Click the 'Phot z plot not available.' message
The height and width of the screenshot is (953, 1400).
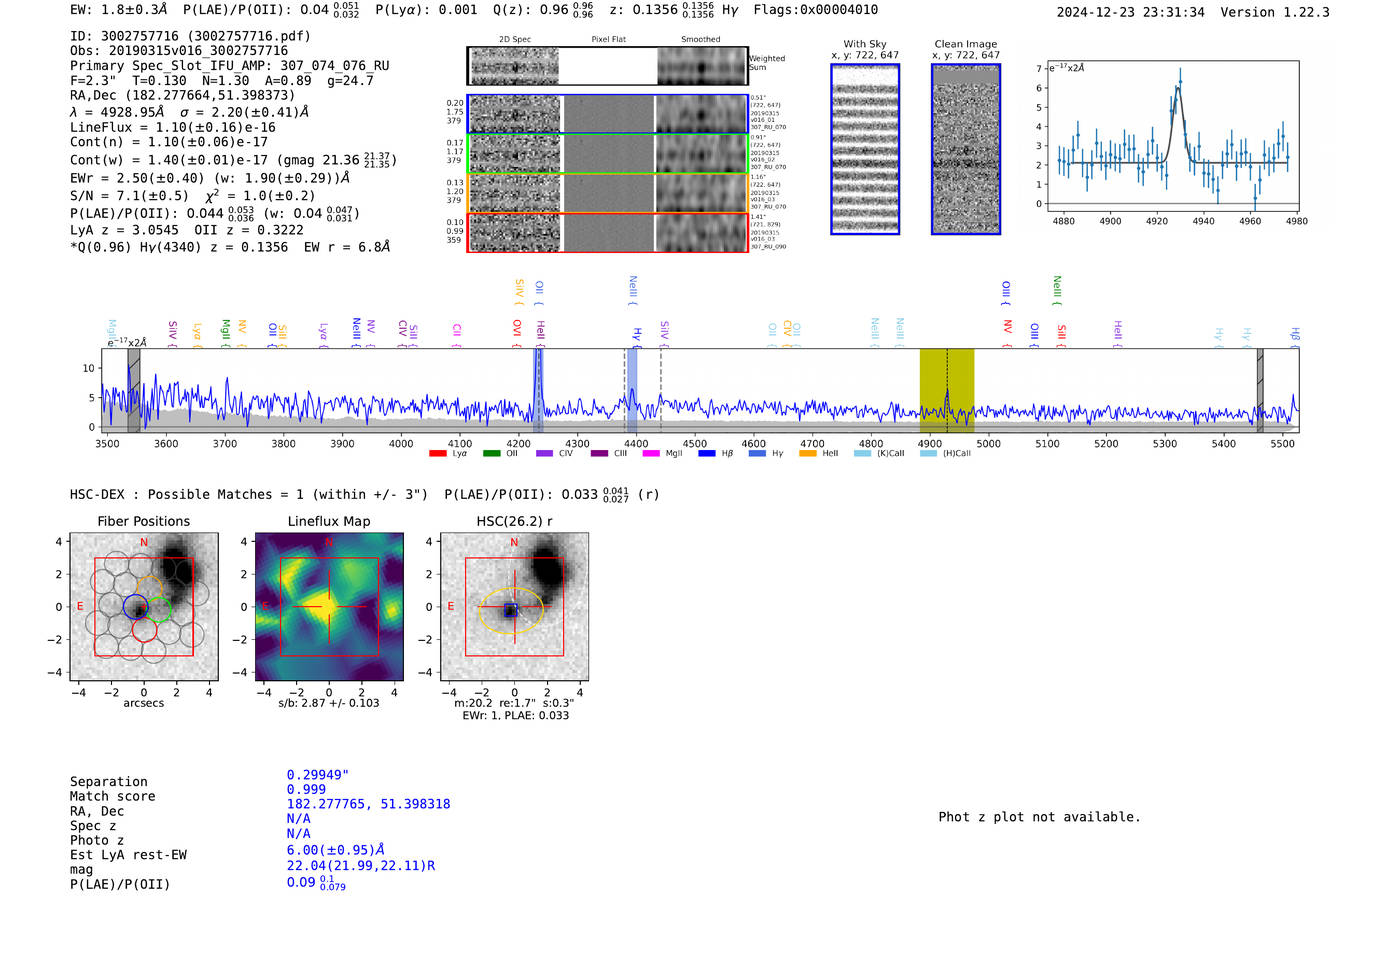(x=1040, y=817)
